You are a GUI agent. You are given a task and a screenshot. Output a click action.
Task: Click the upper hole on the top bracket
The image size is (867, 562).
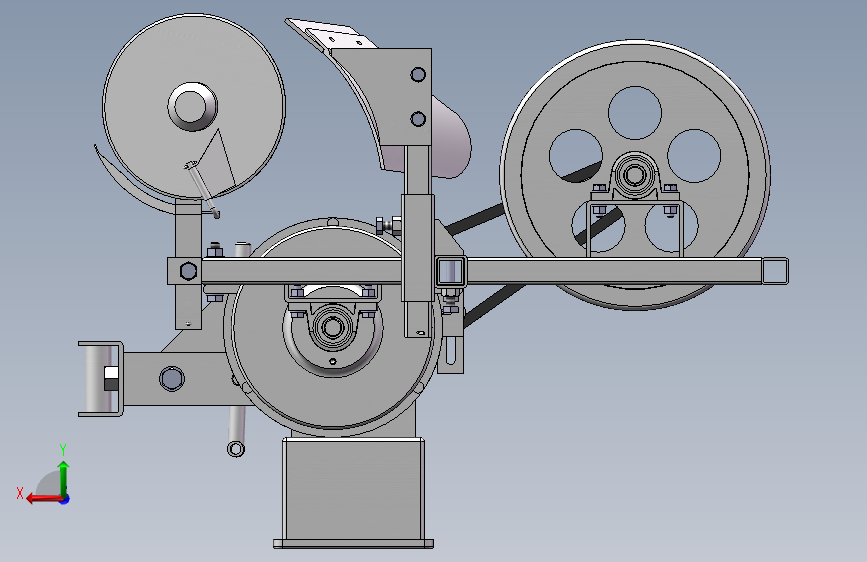pos(418,74)
